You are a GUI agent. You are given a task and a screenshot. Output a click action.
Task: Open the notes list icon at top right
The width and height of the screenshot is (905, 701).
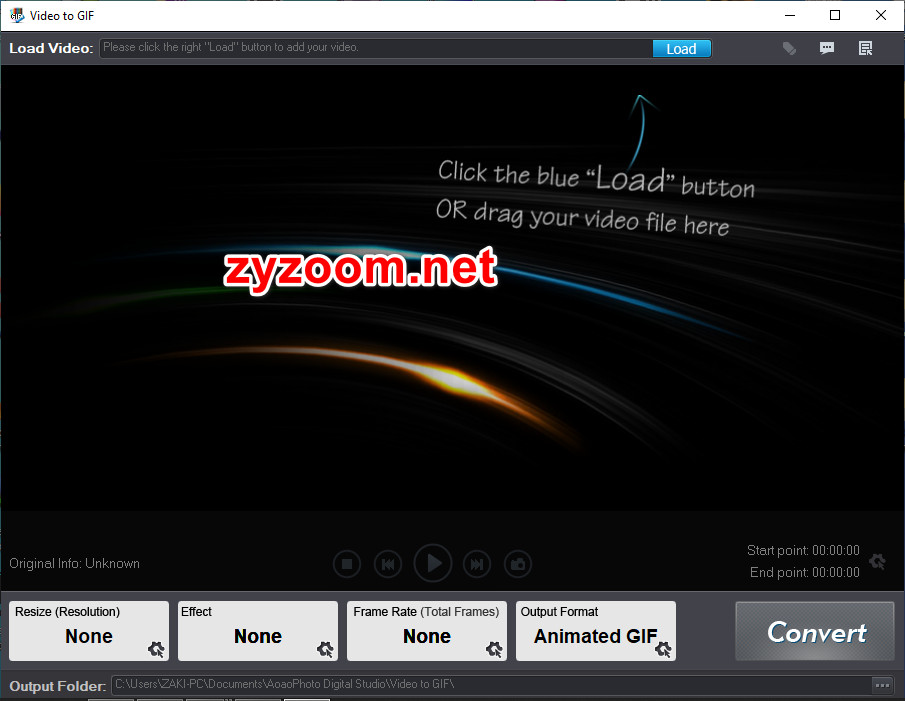pos(865,48)
